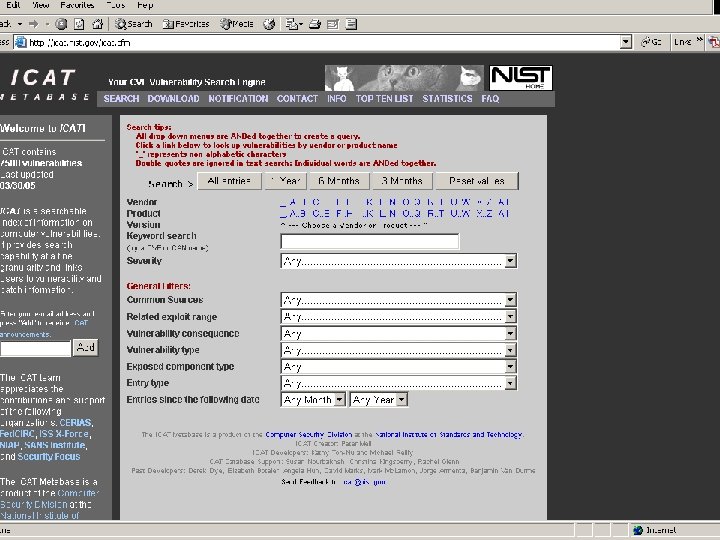The height and width of the screenshot is (540, 720).
Task: Open the Edit menu
Action: pos(13,5)
